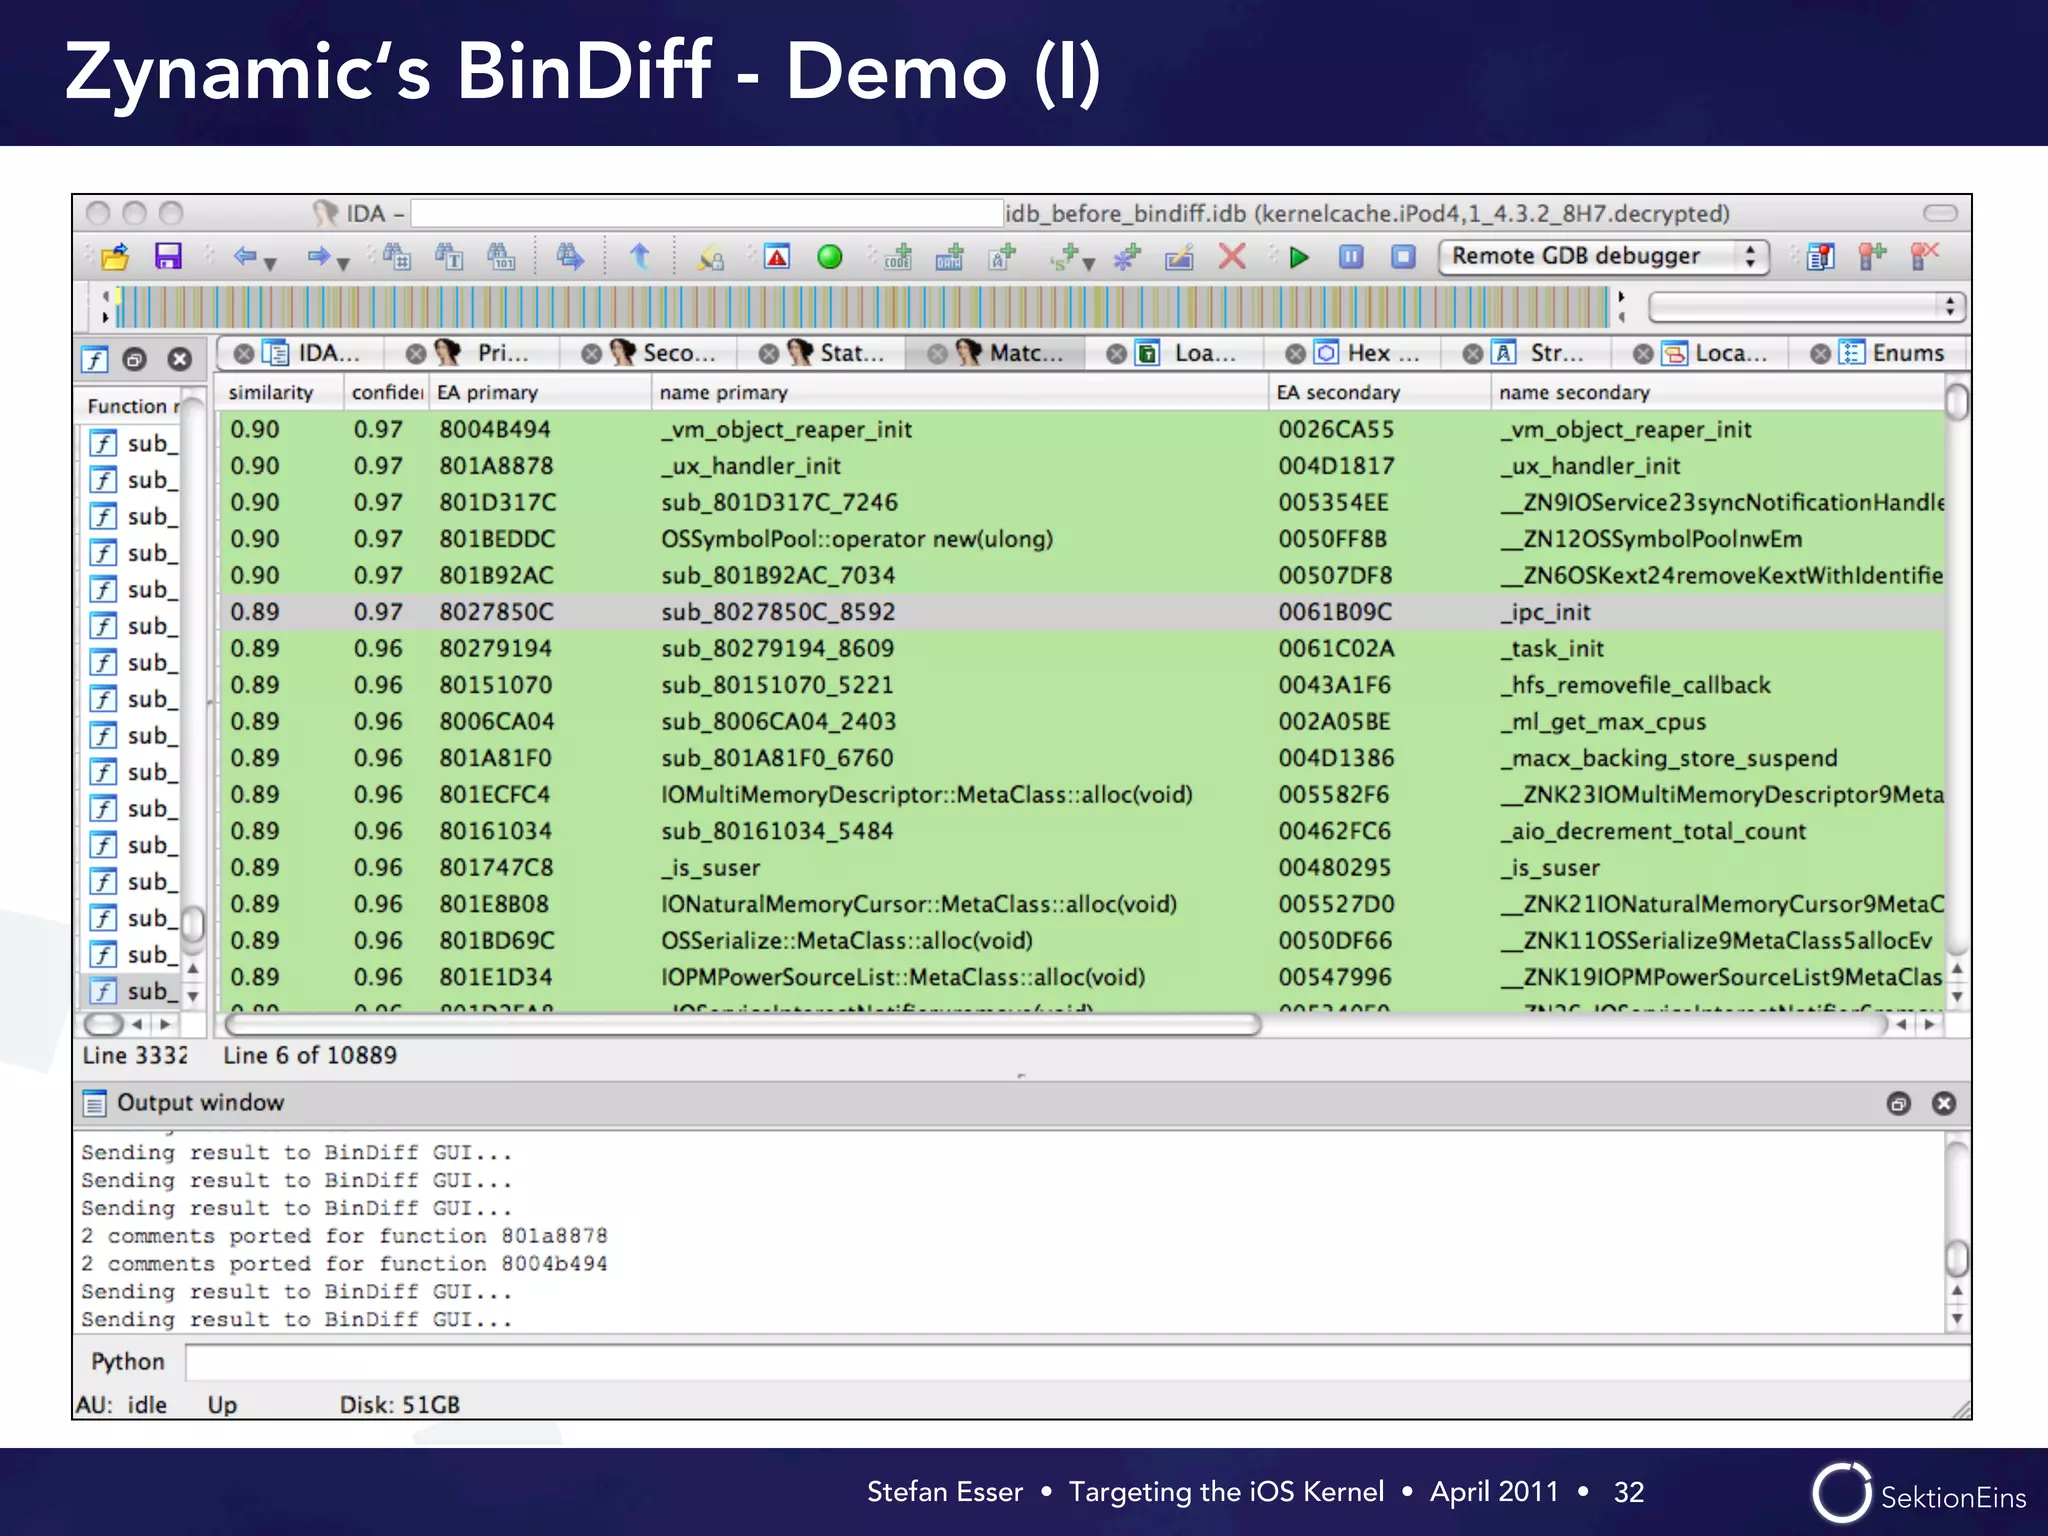
Task: Select the _is_suser primary name cell
Action: click(x=710, y=868)
